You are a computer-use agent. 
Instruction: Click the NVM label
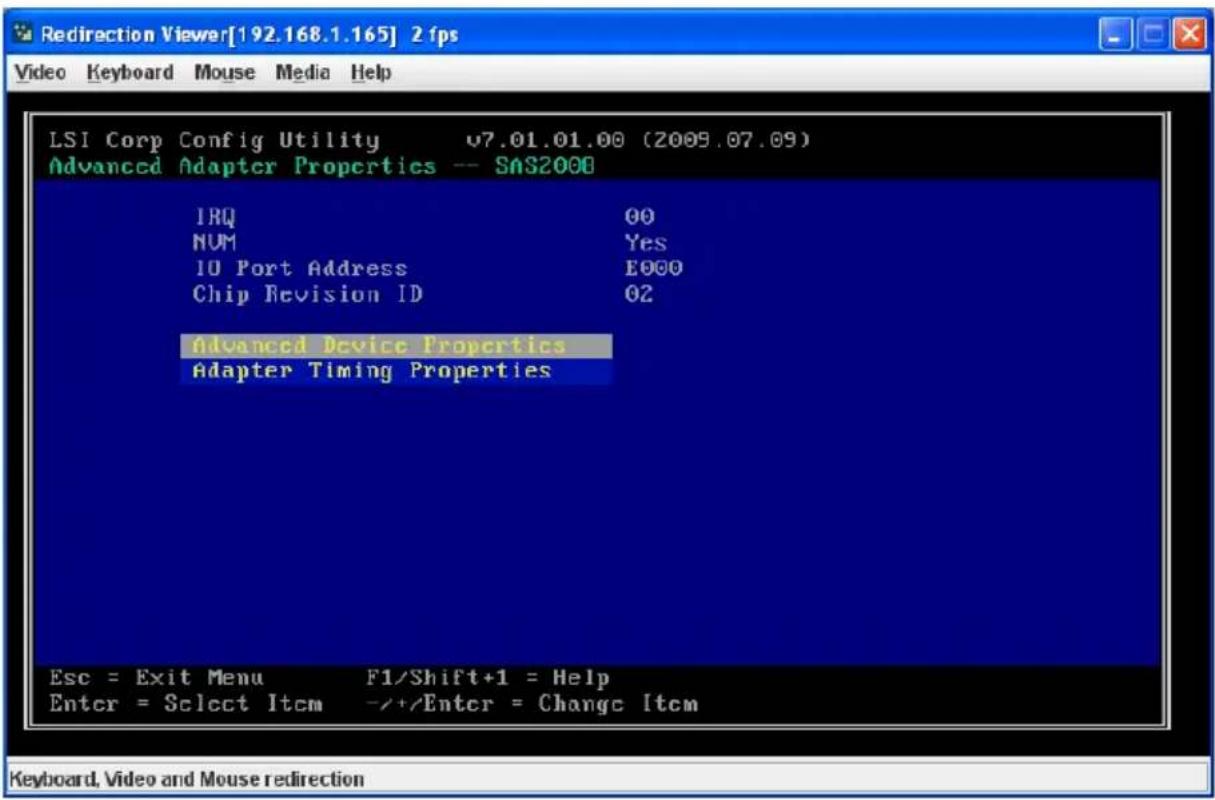click(x=214, y=242)
